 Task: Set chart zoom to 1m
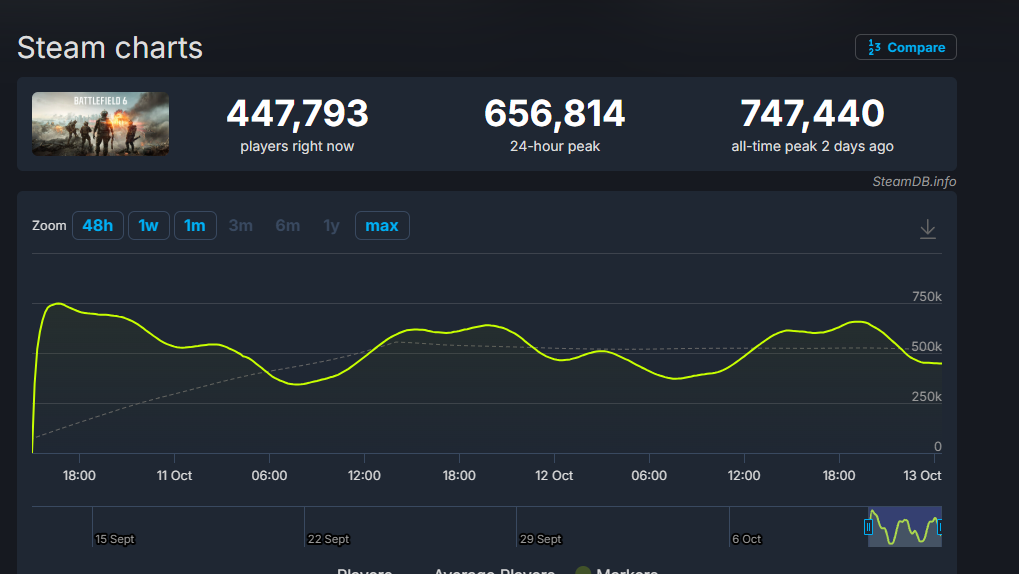tap(195, 226)
